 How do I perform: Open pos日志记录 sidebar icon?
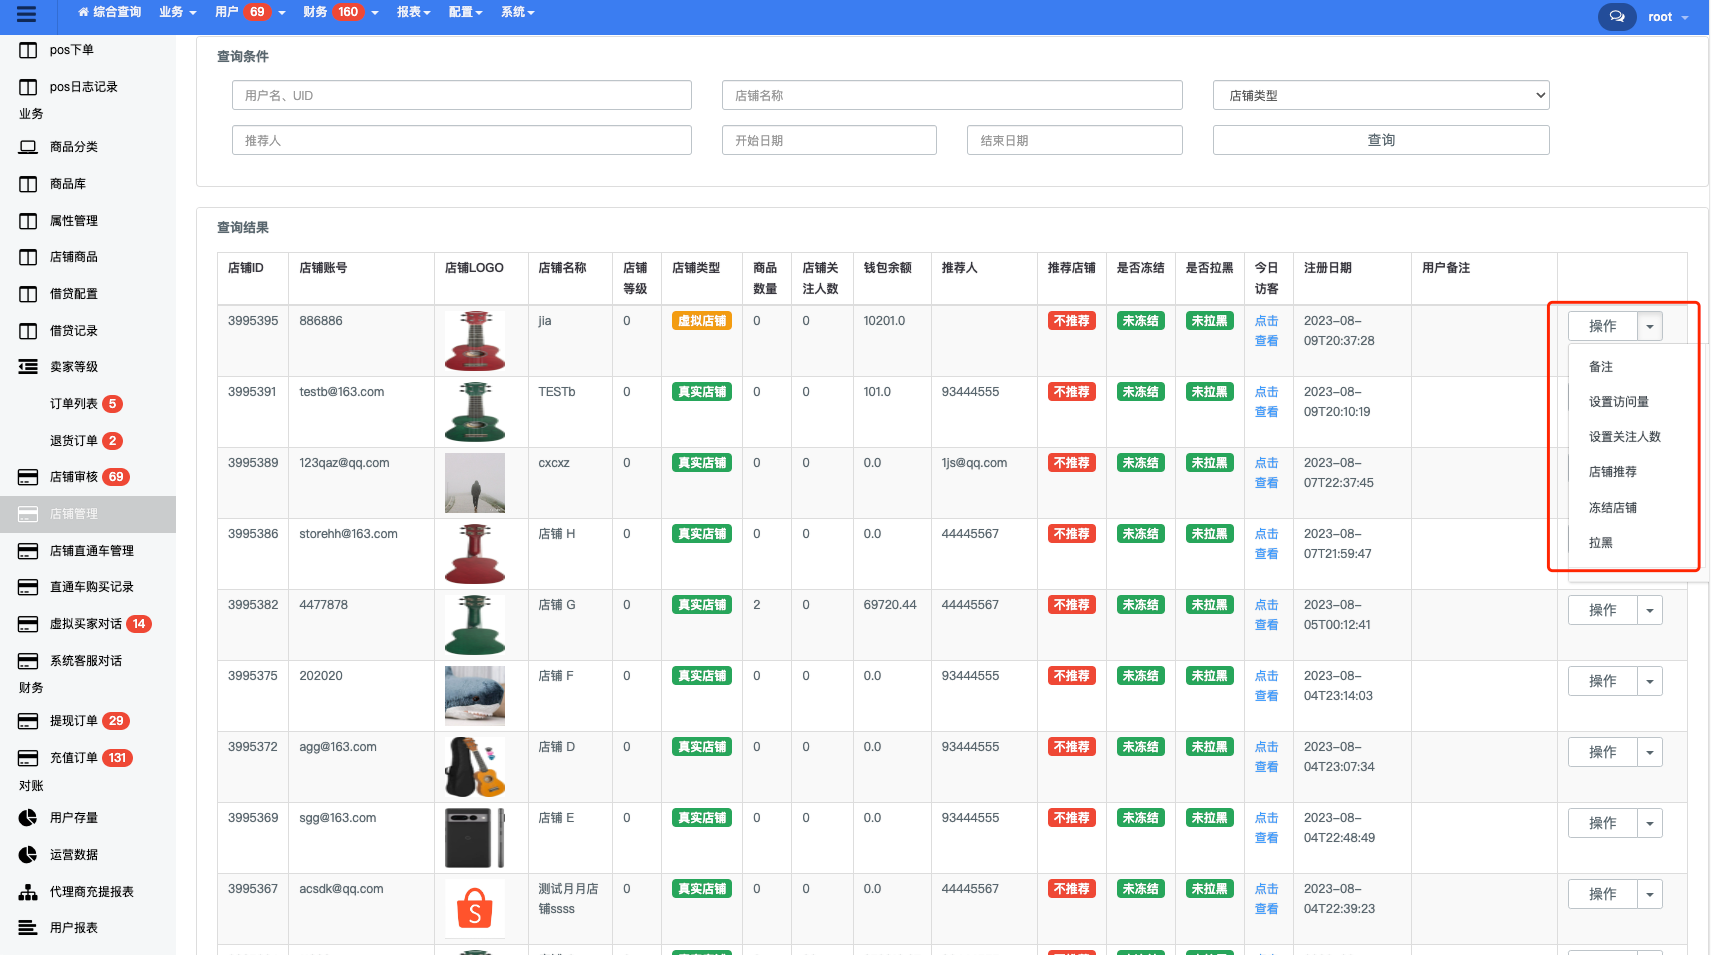28,87
